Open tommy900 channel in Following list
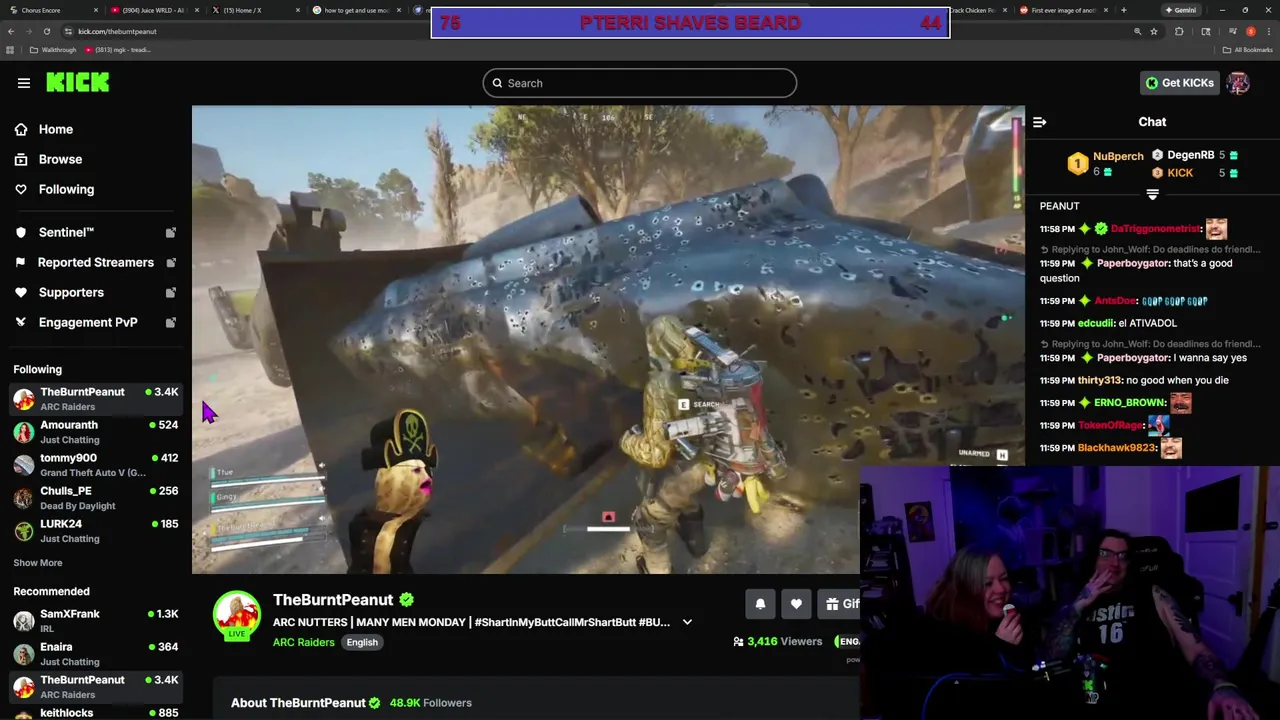1280x720 pixels. coord(95,465)
